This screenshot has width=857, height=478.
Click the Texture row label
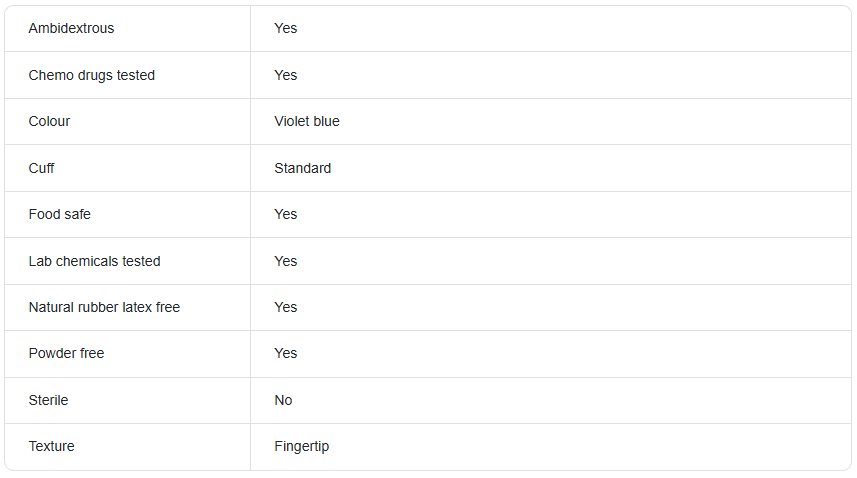(x=51, y=446)
